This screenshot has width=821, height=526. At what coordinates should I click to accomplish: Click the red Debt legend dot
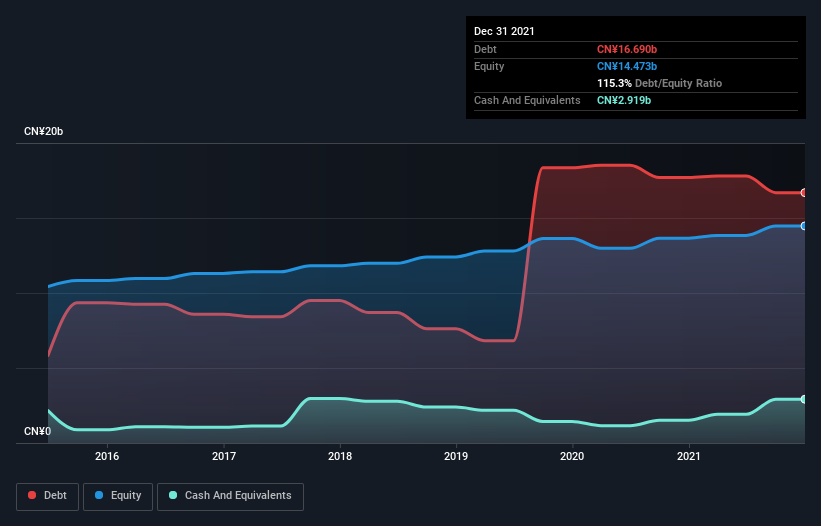point(32,495)
